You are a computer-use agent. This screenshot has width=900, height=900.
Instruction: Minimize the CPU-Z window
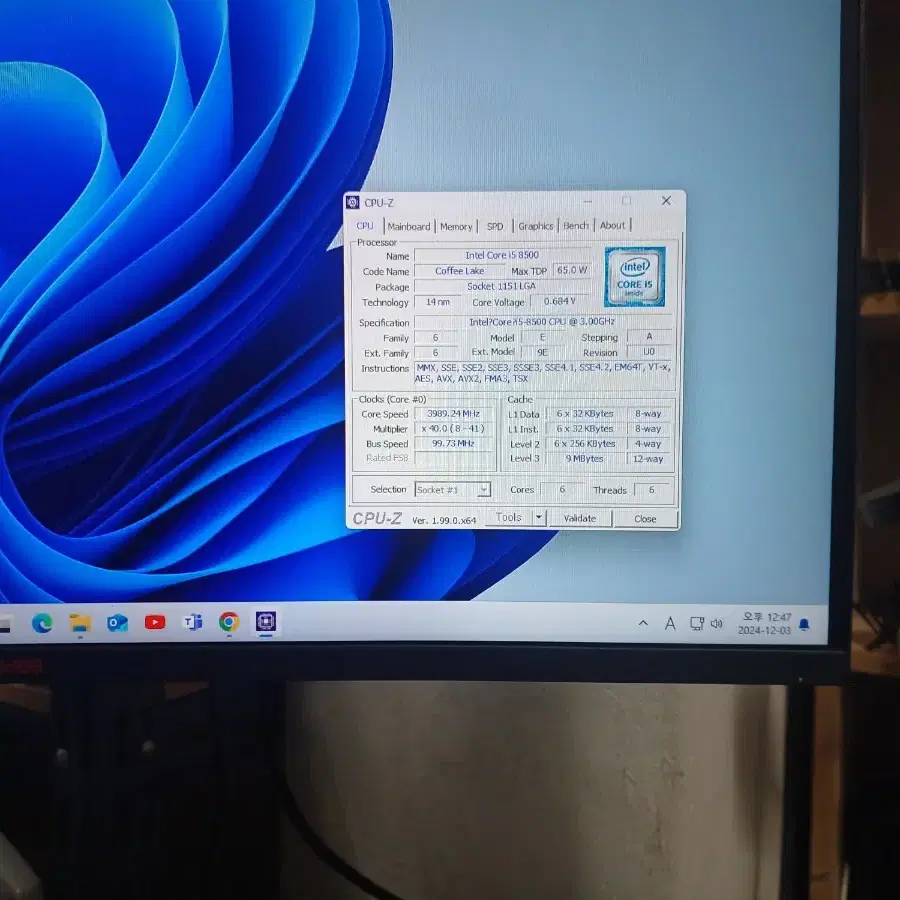pos(588,201)
